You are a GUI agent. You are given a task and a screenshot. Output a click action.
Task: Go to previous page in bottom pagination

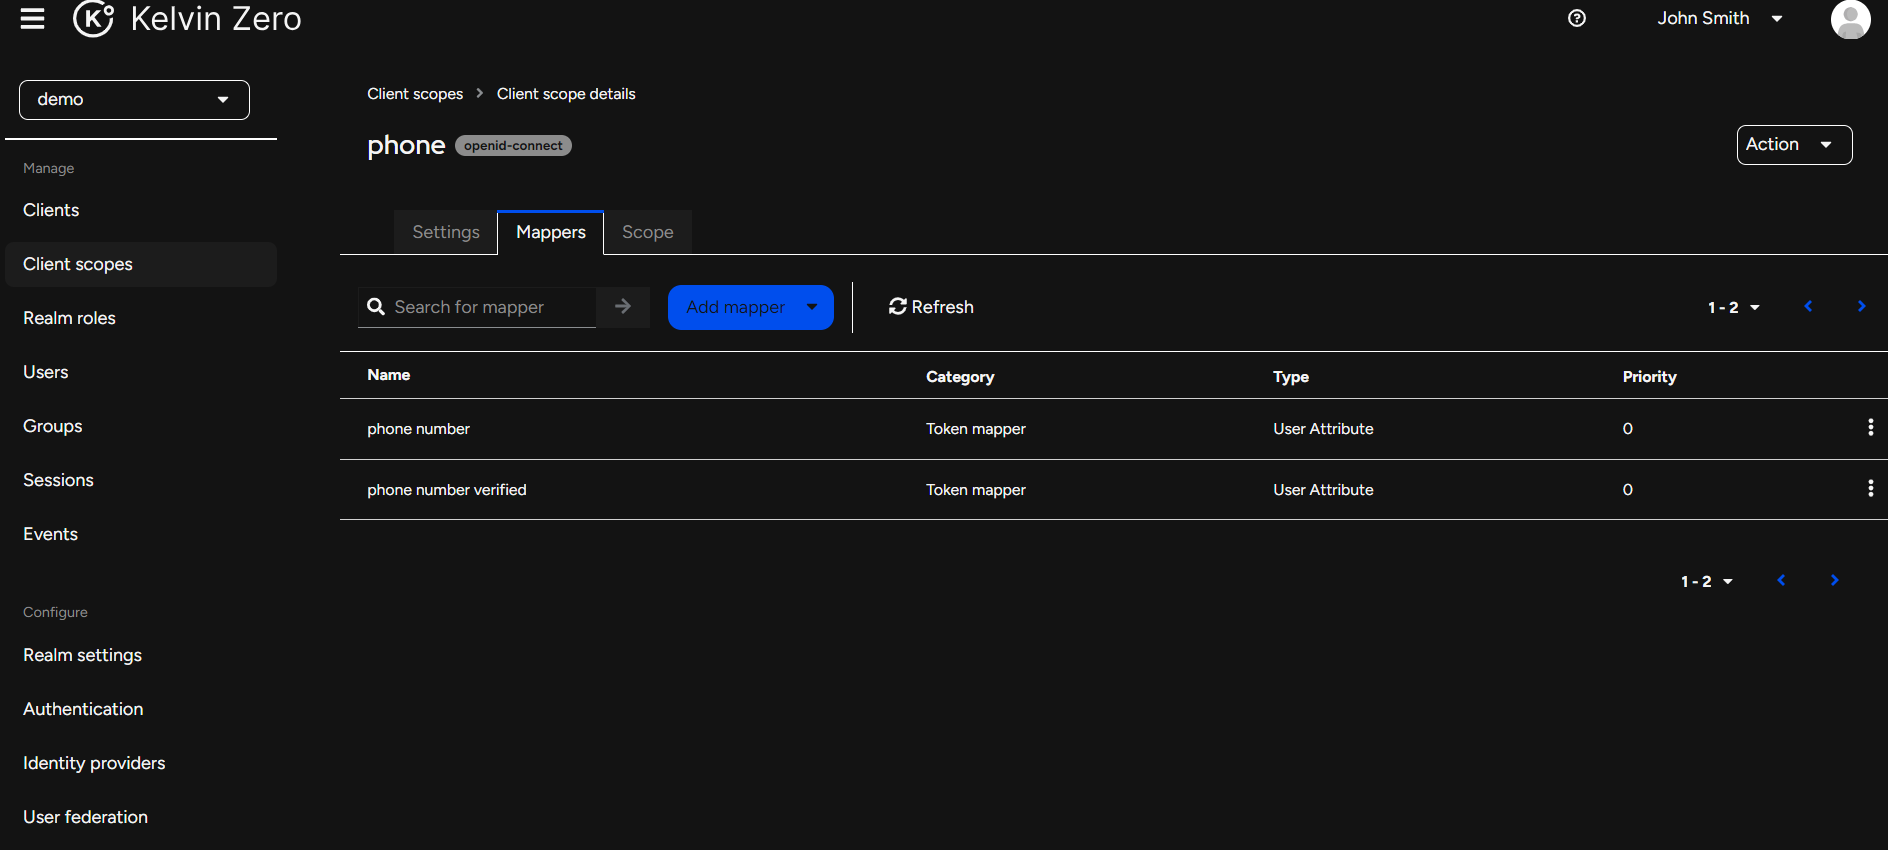coord(1781,581)
